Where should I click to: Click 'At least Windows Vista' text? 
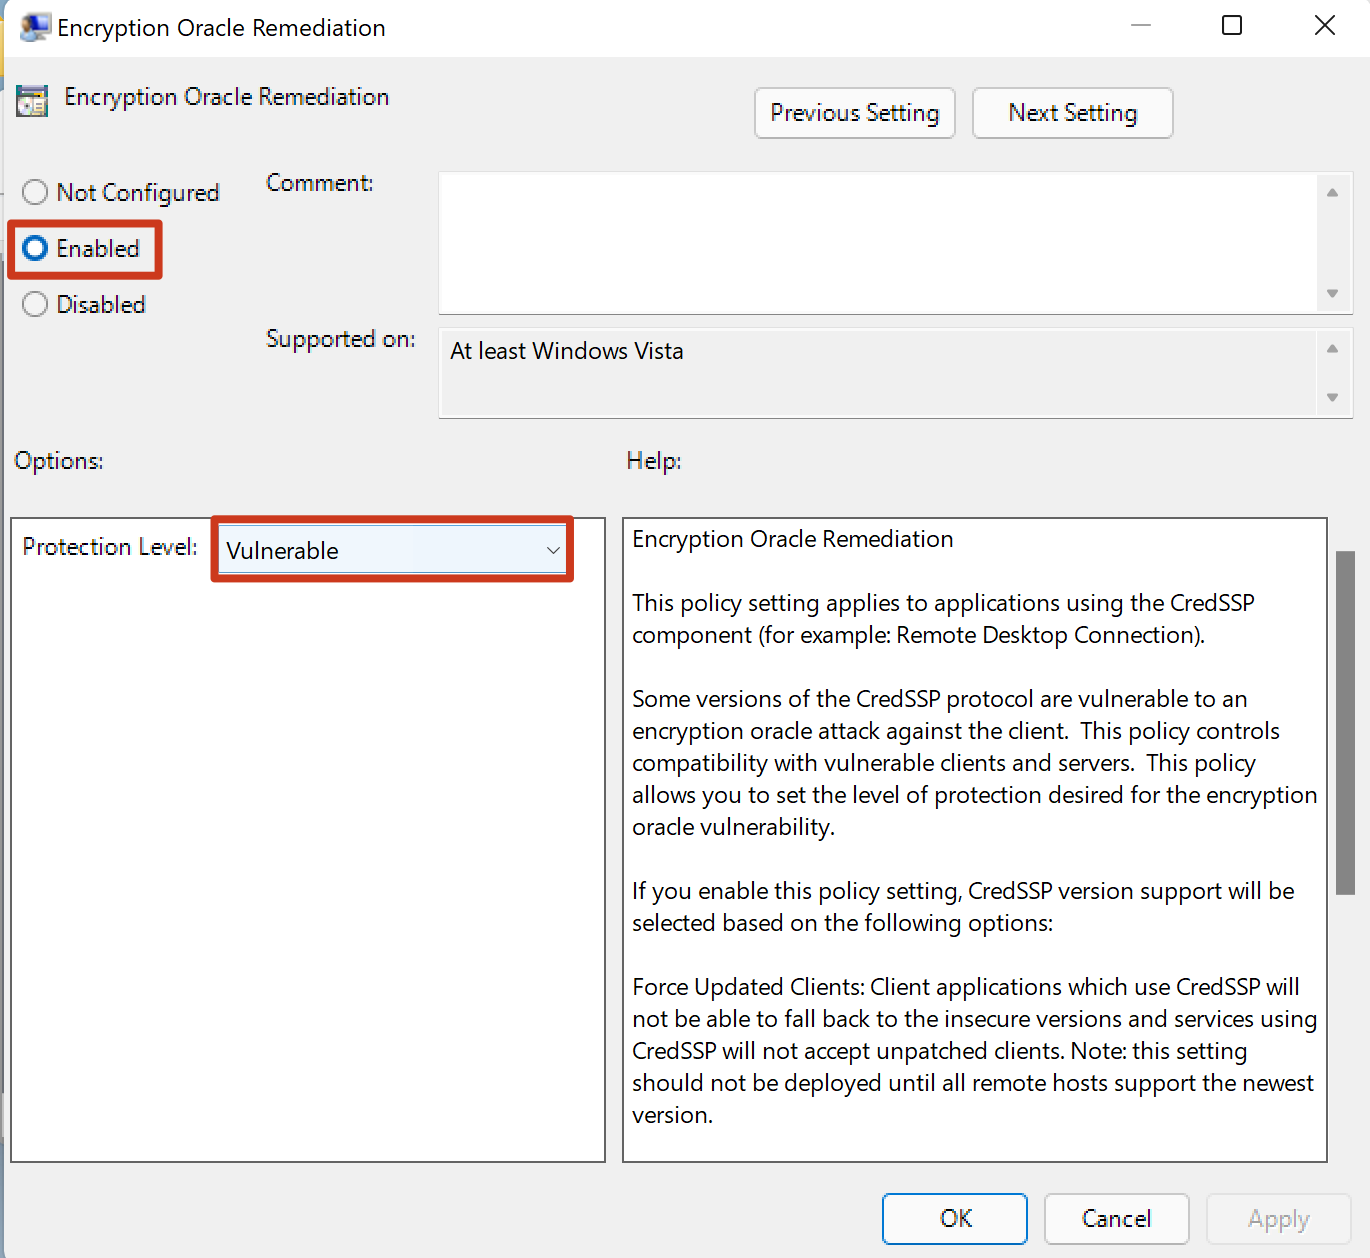pos(567,351)
